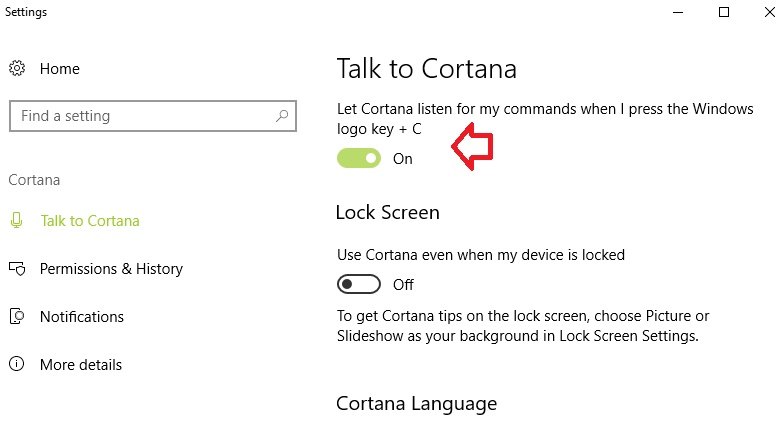781x428 pixels.
Task: Select Talk to Cortana text in sidebar
Action: (x=90, y=221)
